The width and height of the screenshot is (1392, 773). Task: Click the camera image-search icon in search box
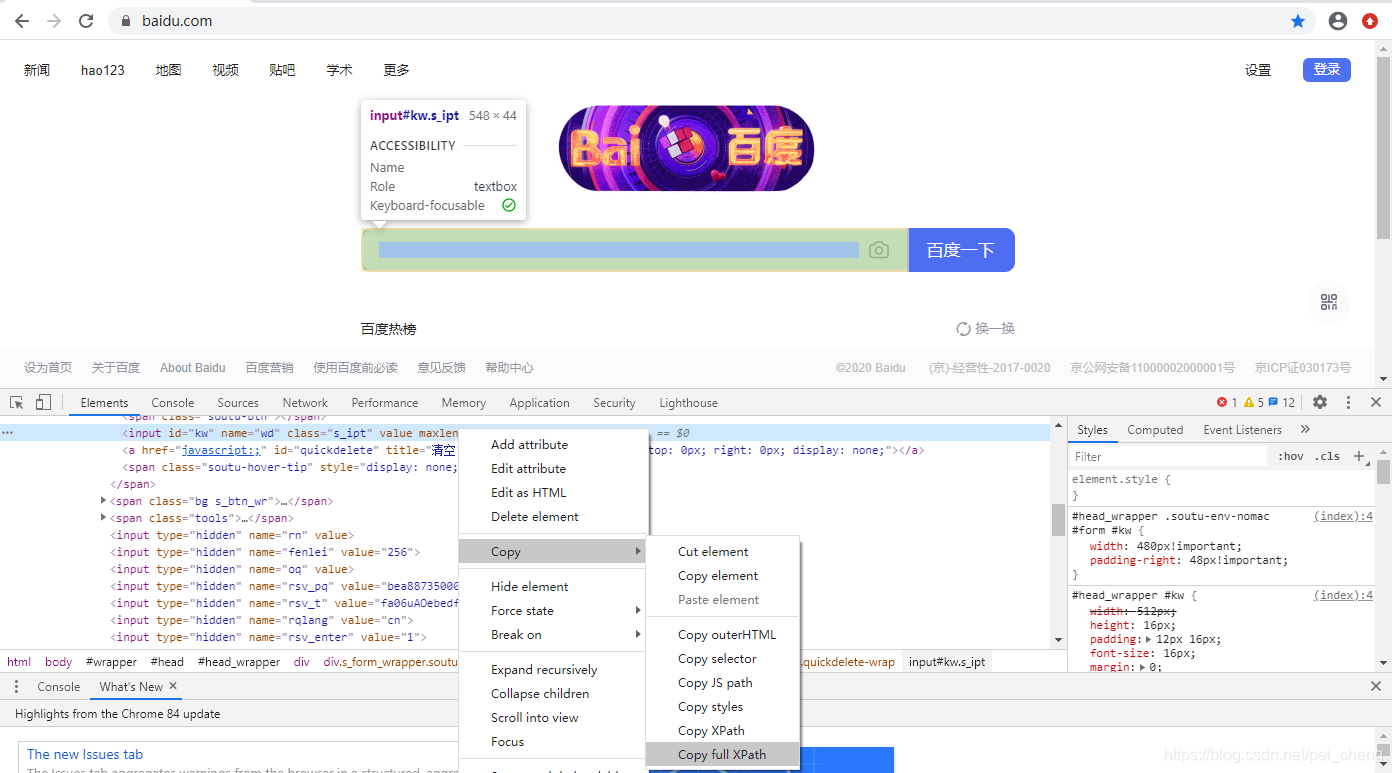click(x=879, y=250)
